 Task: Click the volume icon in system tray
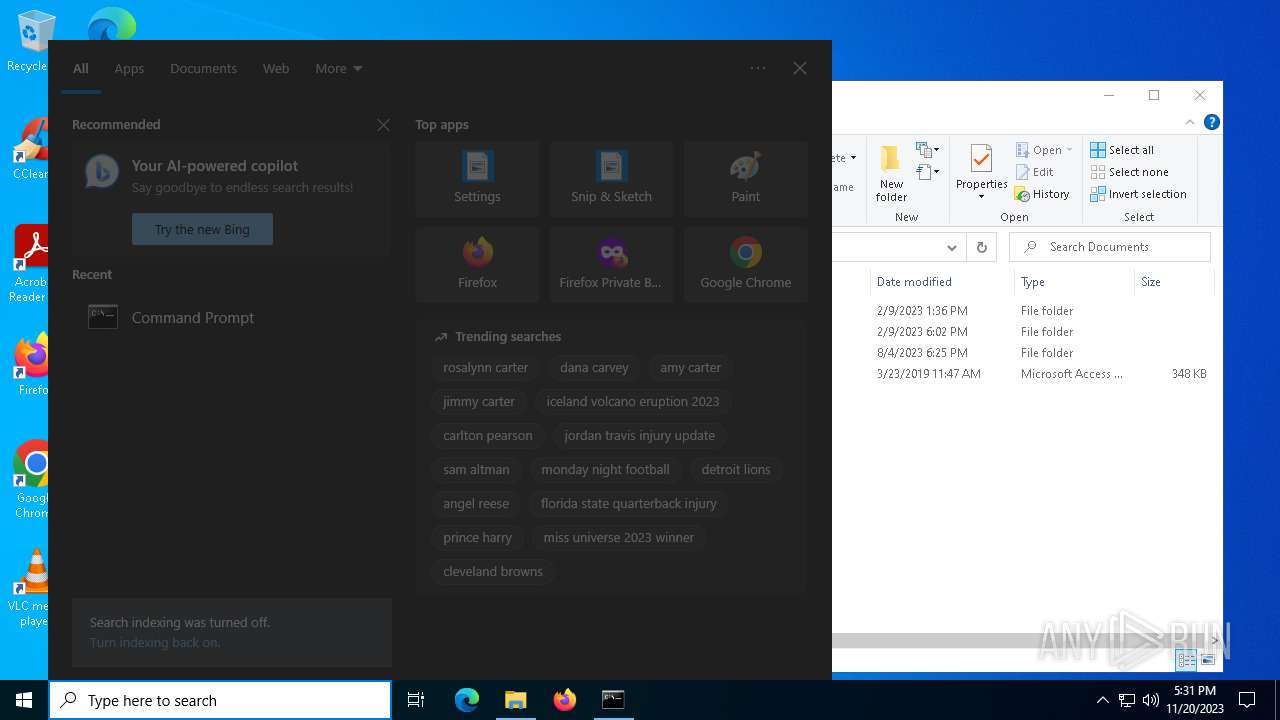click(x=1151, y=700)
